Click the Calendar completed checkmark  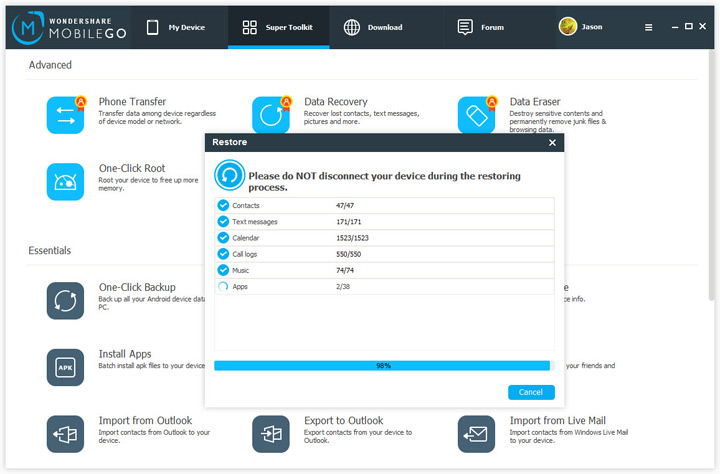(x=223, y=237)
